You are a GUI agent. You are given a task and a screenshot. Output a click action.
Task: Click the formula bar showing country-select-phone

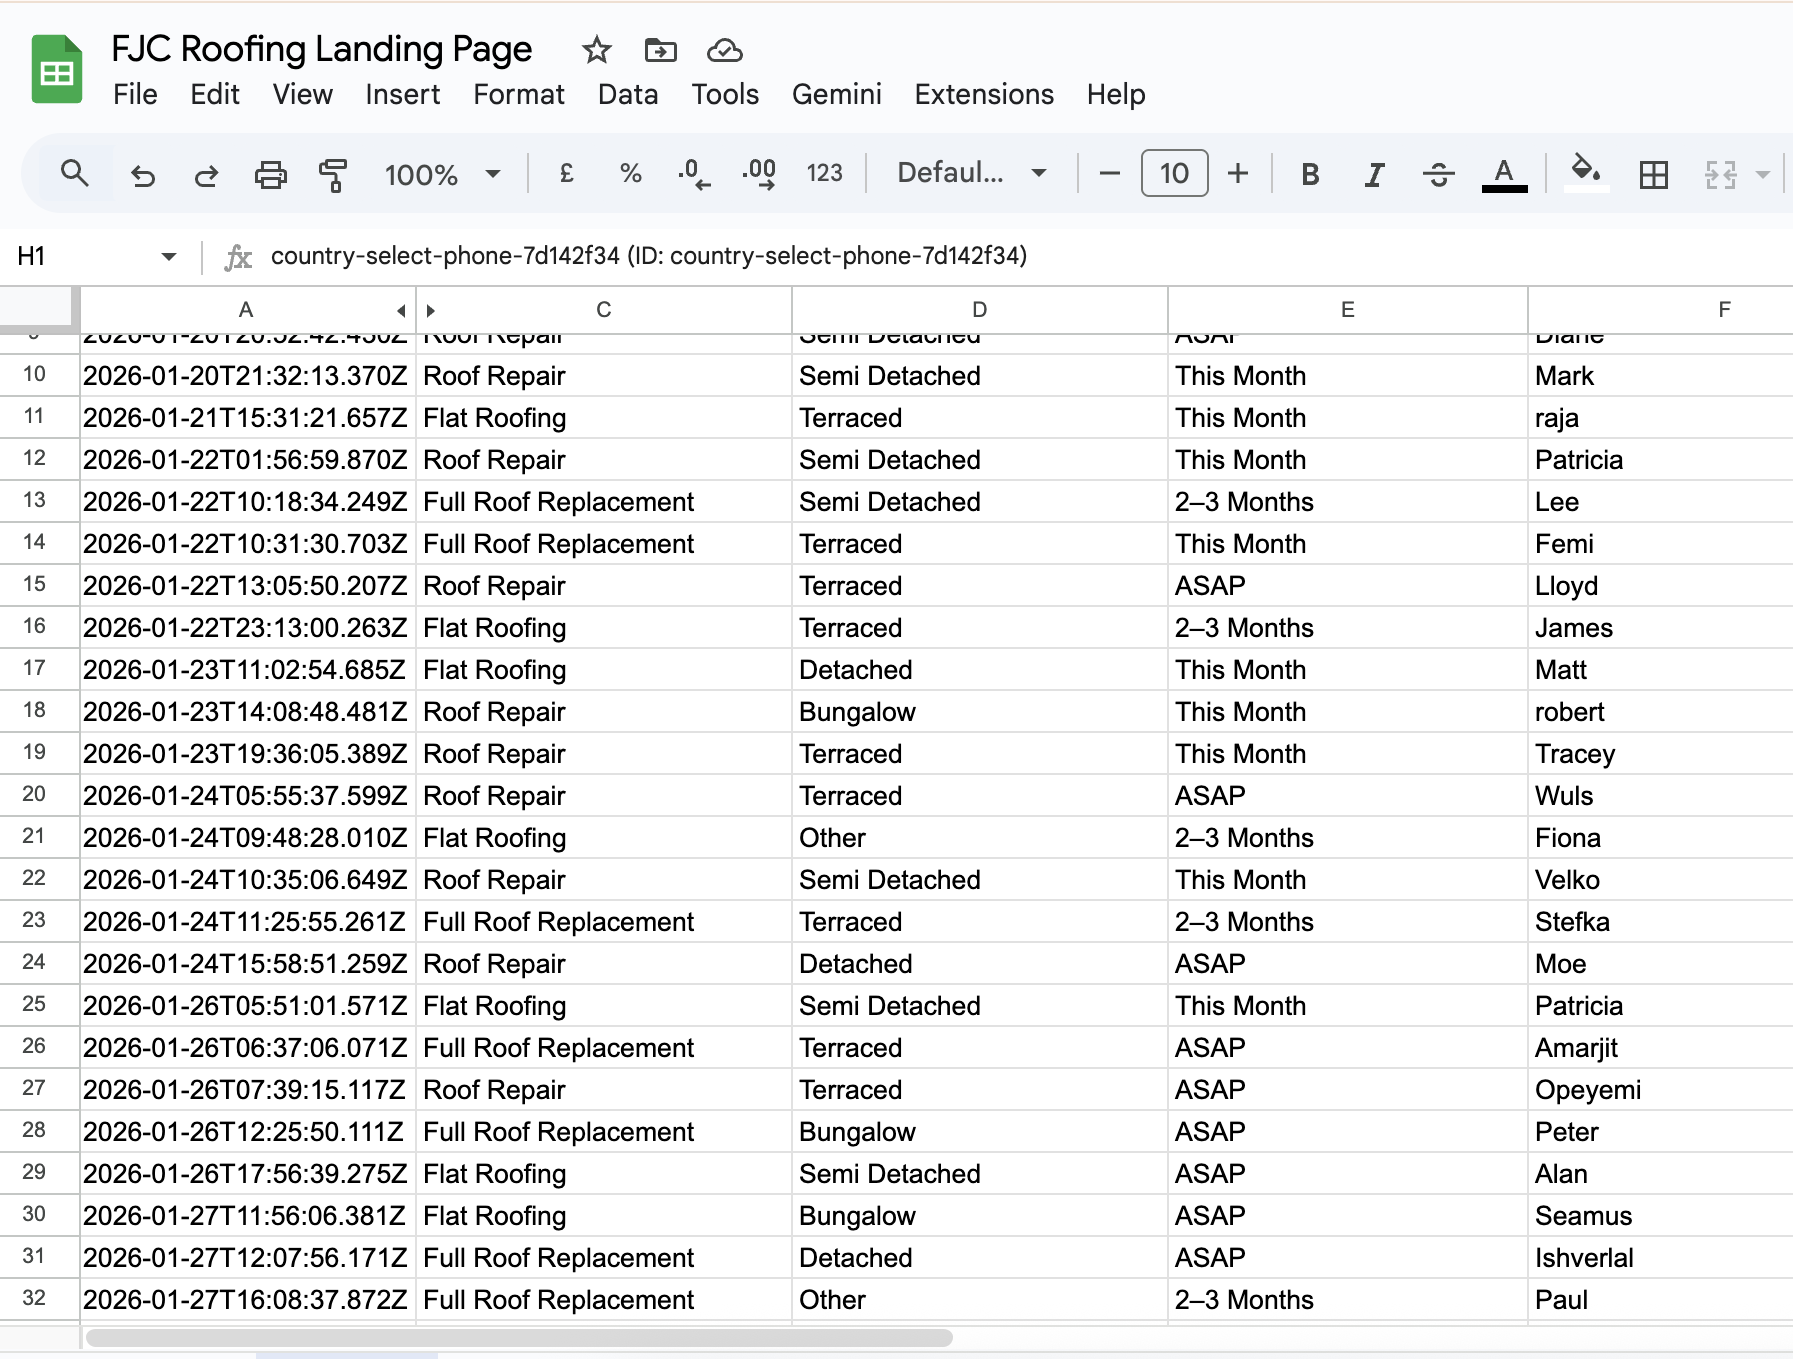(650, 256)
